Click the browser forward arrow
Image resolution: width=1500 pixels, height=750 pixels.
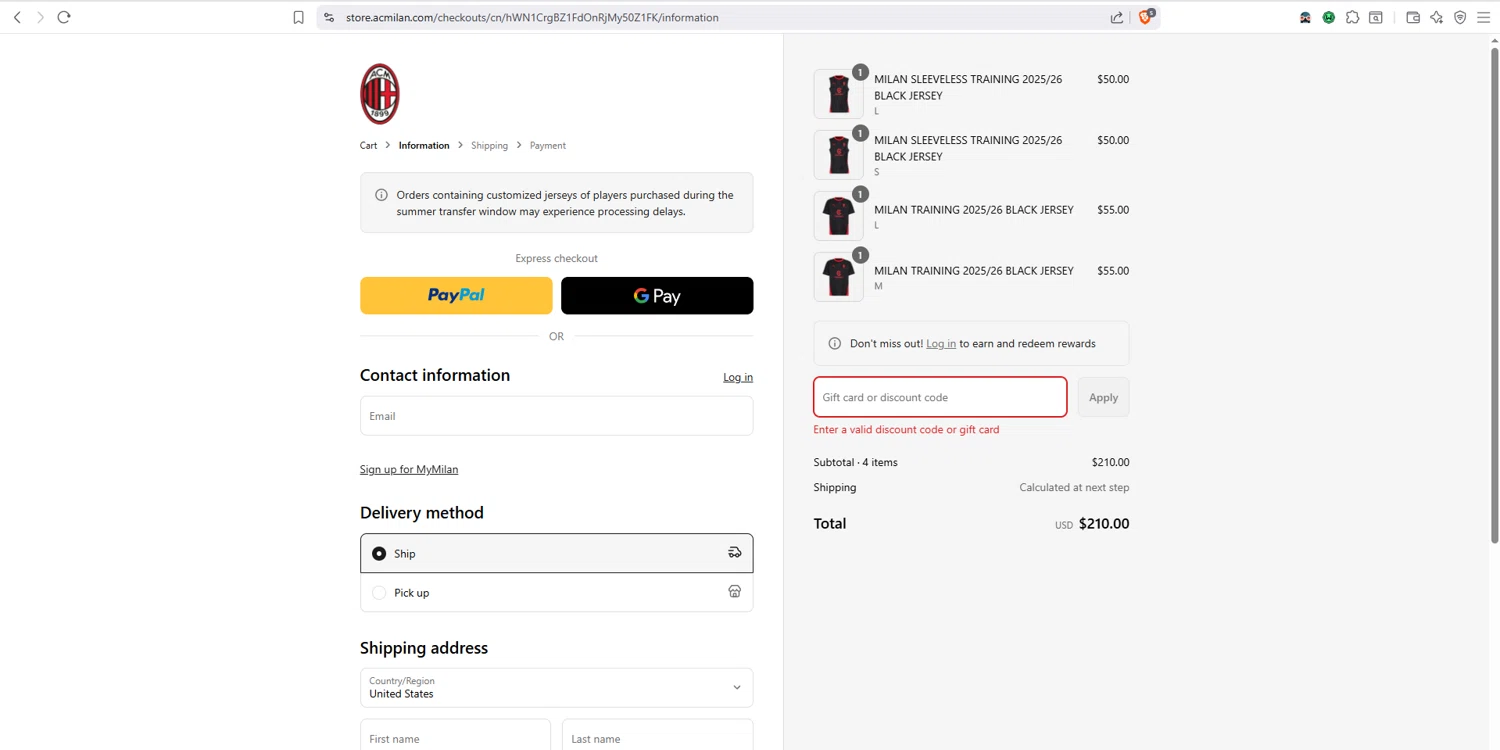[40, 17]
